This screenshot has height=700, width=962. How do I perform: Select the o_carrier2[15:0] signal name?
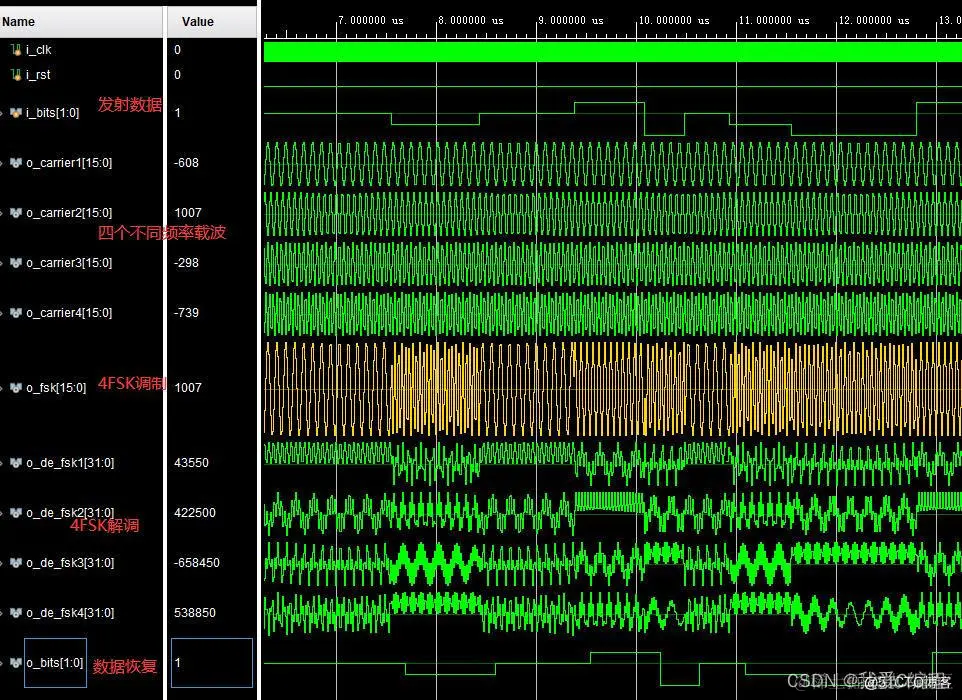point(69,213)
